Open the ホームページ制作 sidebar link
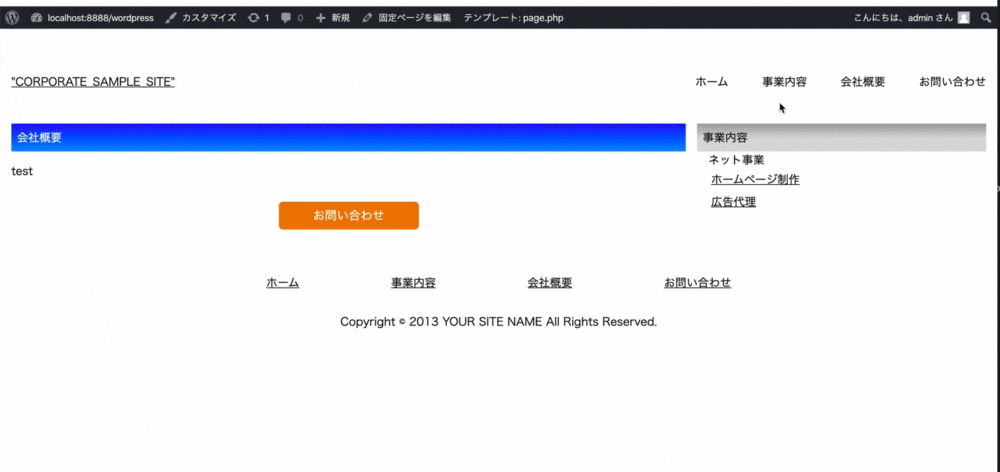Viewport: 1000px width, 472px height. [755, 179]
